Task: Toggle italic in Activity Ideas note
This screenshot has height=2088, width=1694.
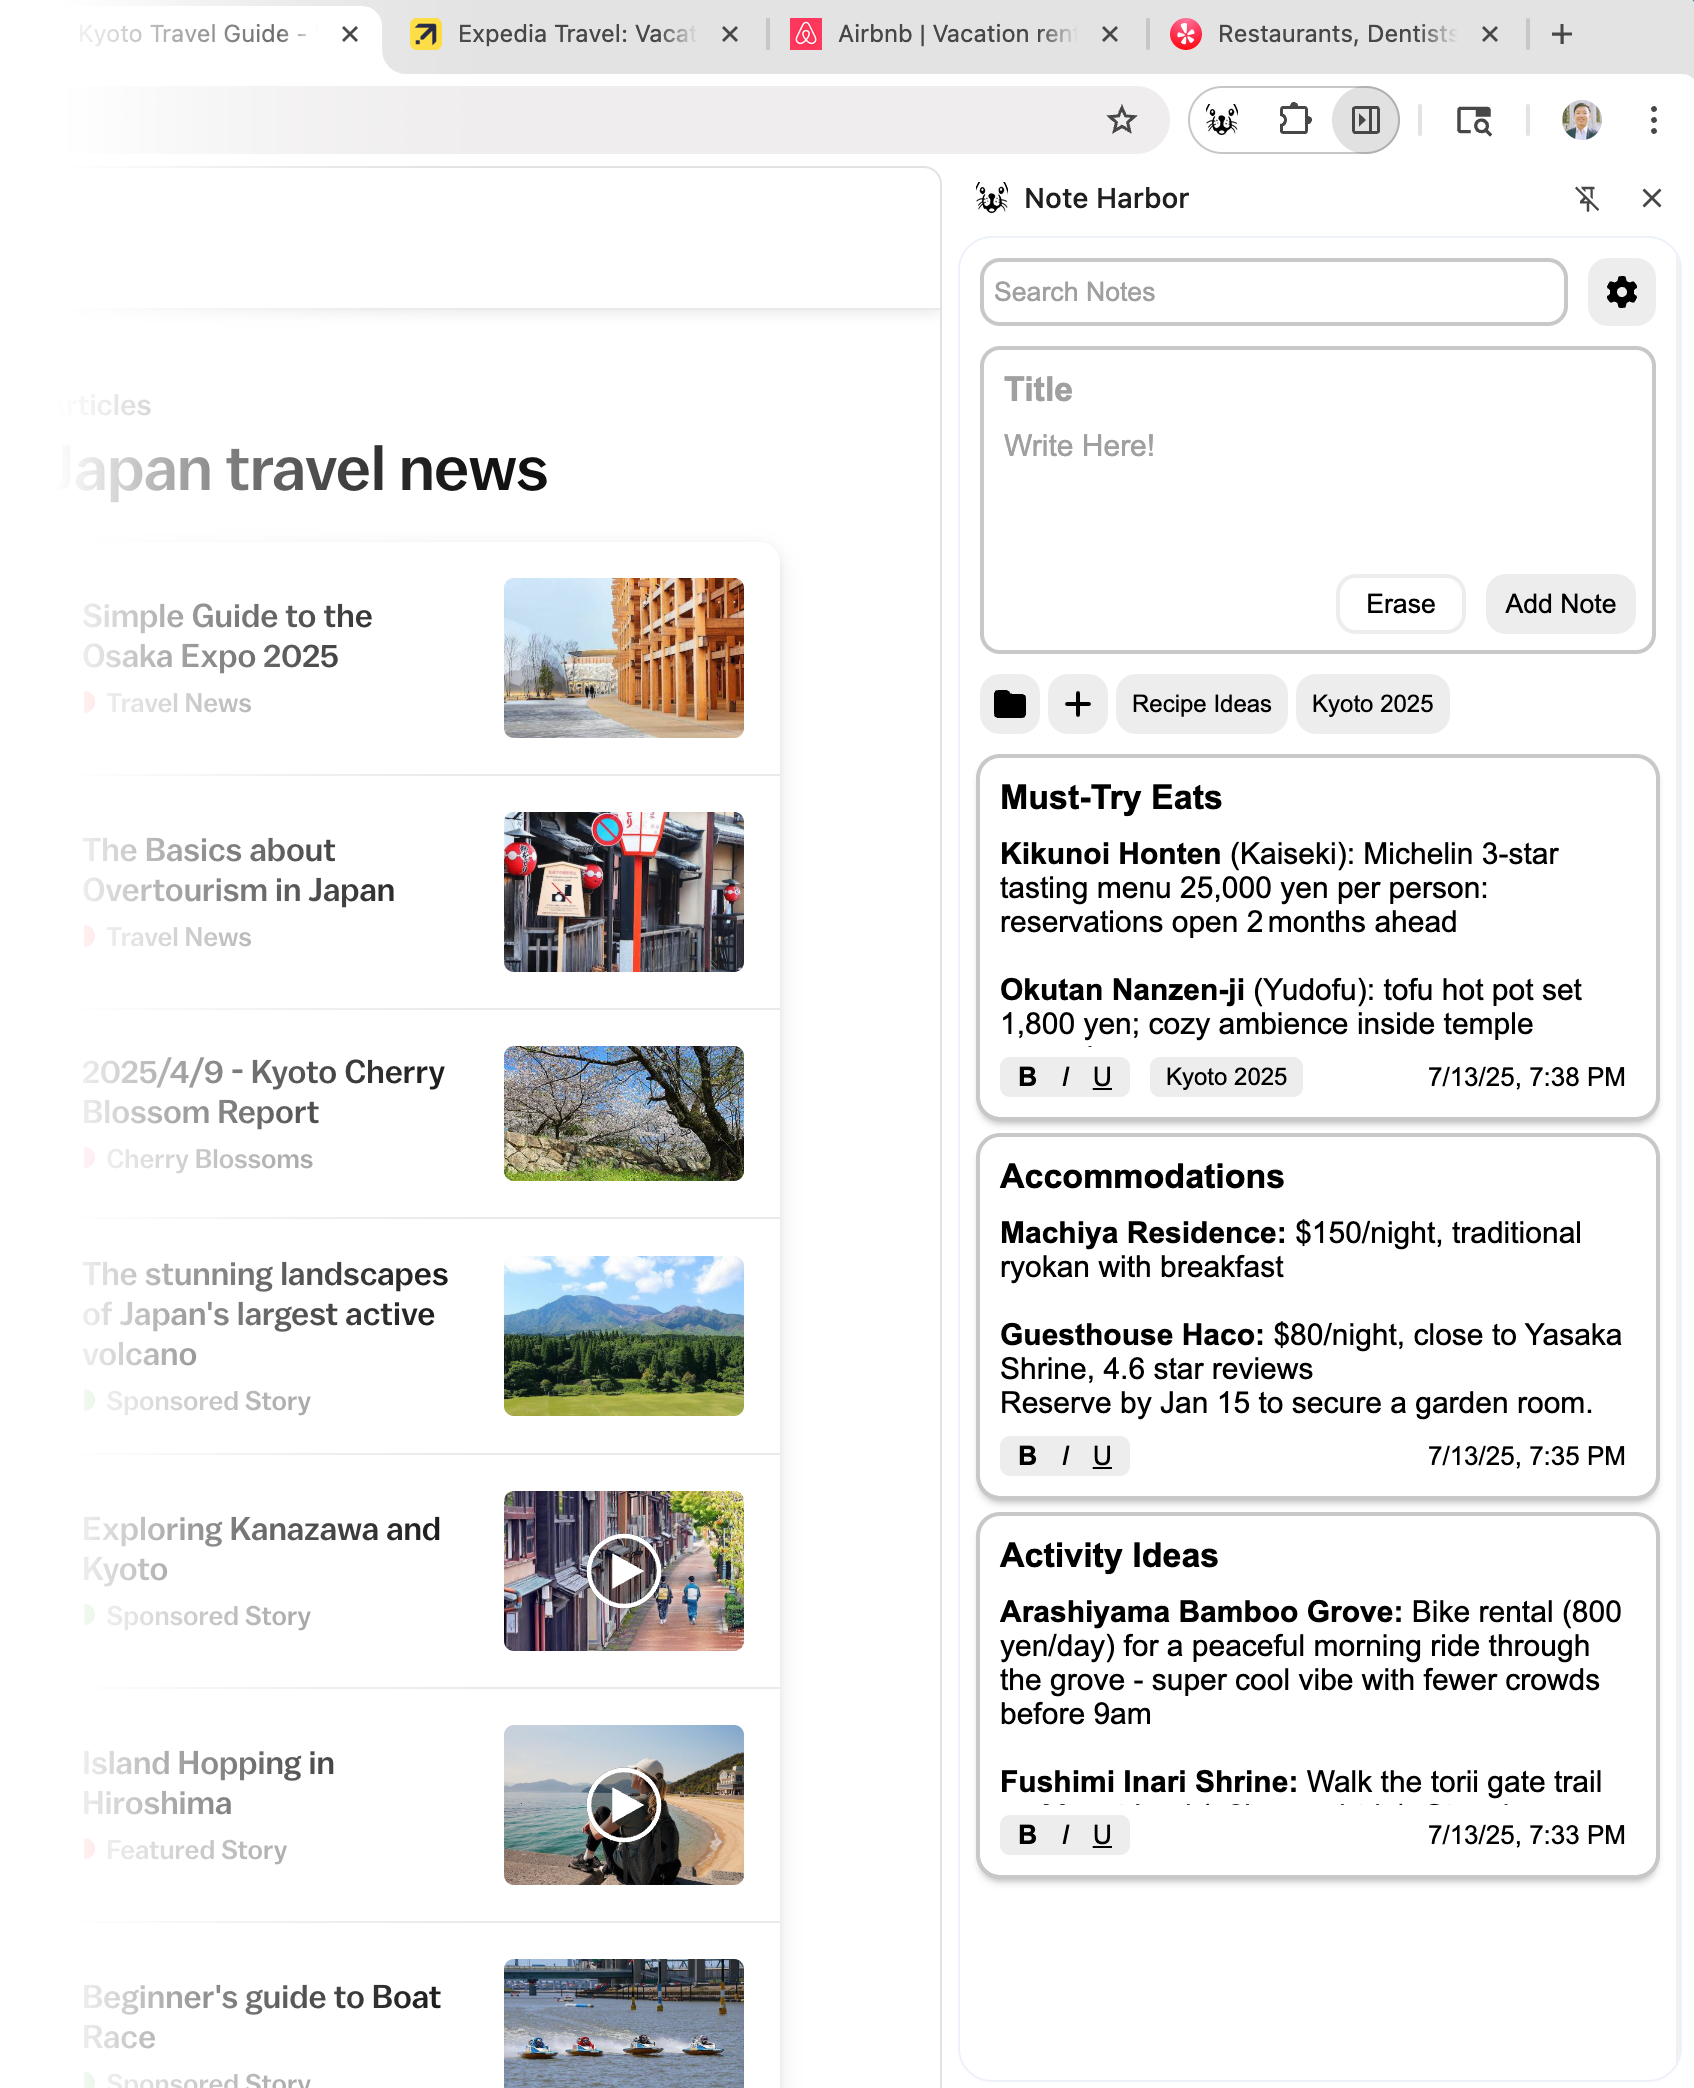Action: pyautogui.click(x=1066, y=1835)
